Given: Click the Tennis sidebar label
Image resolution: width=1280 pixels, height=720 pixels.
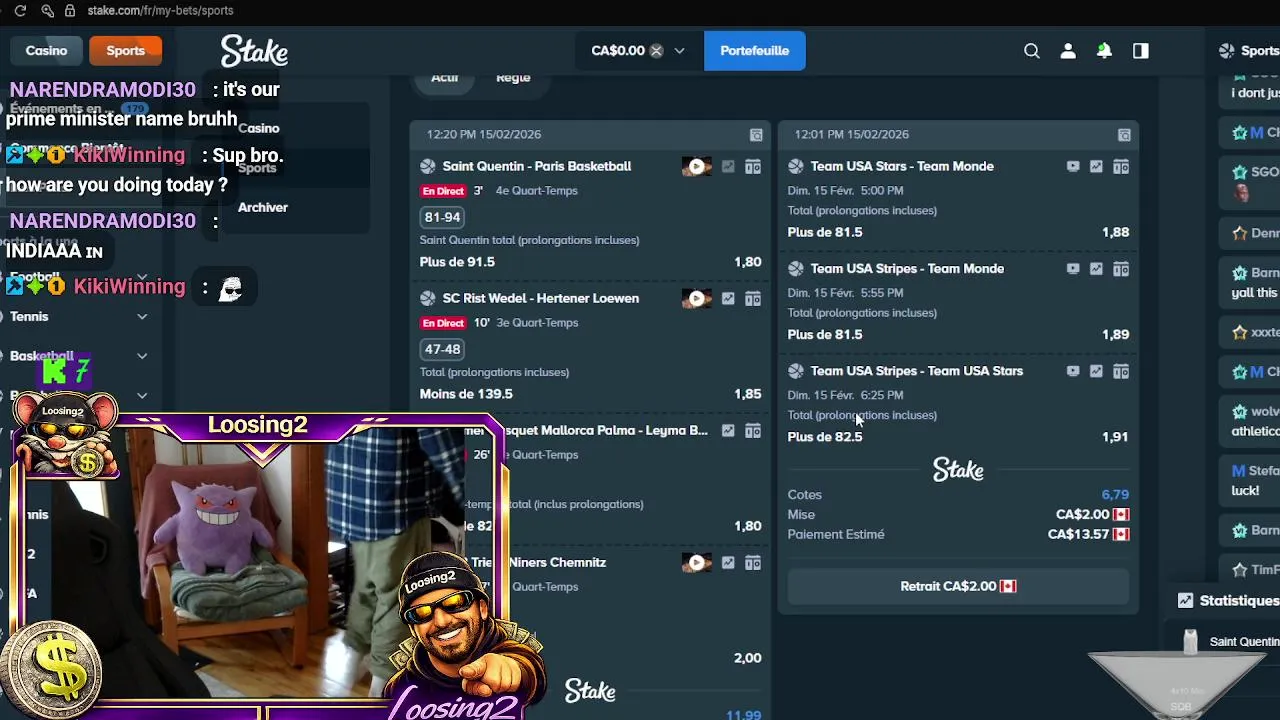Looking at the screenshot, I should tap(29, 316).
